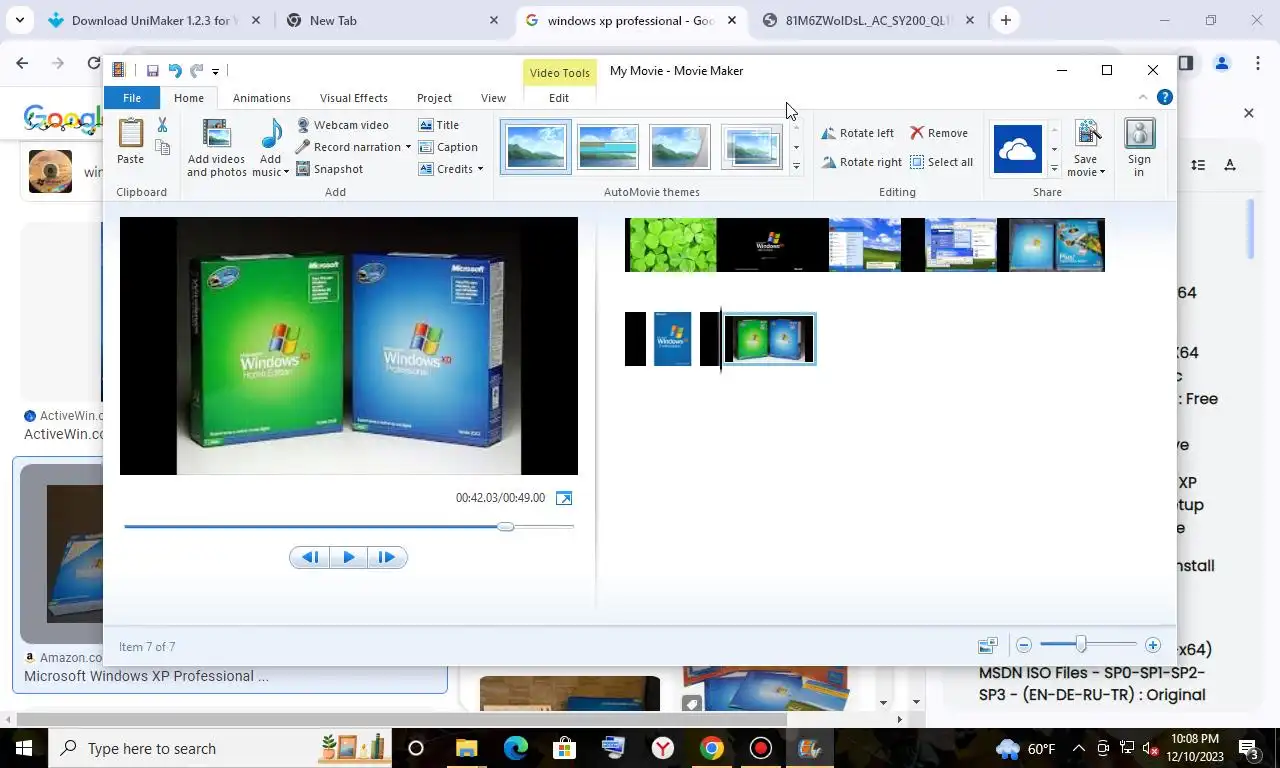The height and width of the screenshot is (768, 1280).
Task: Click the Copy icon under the scissors
Action: (162, 147)
